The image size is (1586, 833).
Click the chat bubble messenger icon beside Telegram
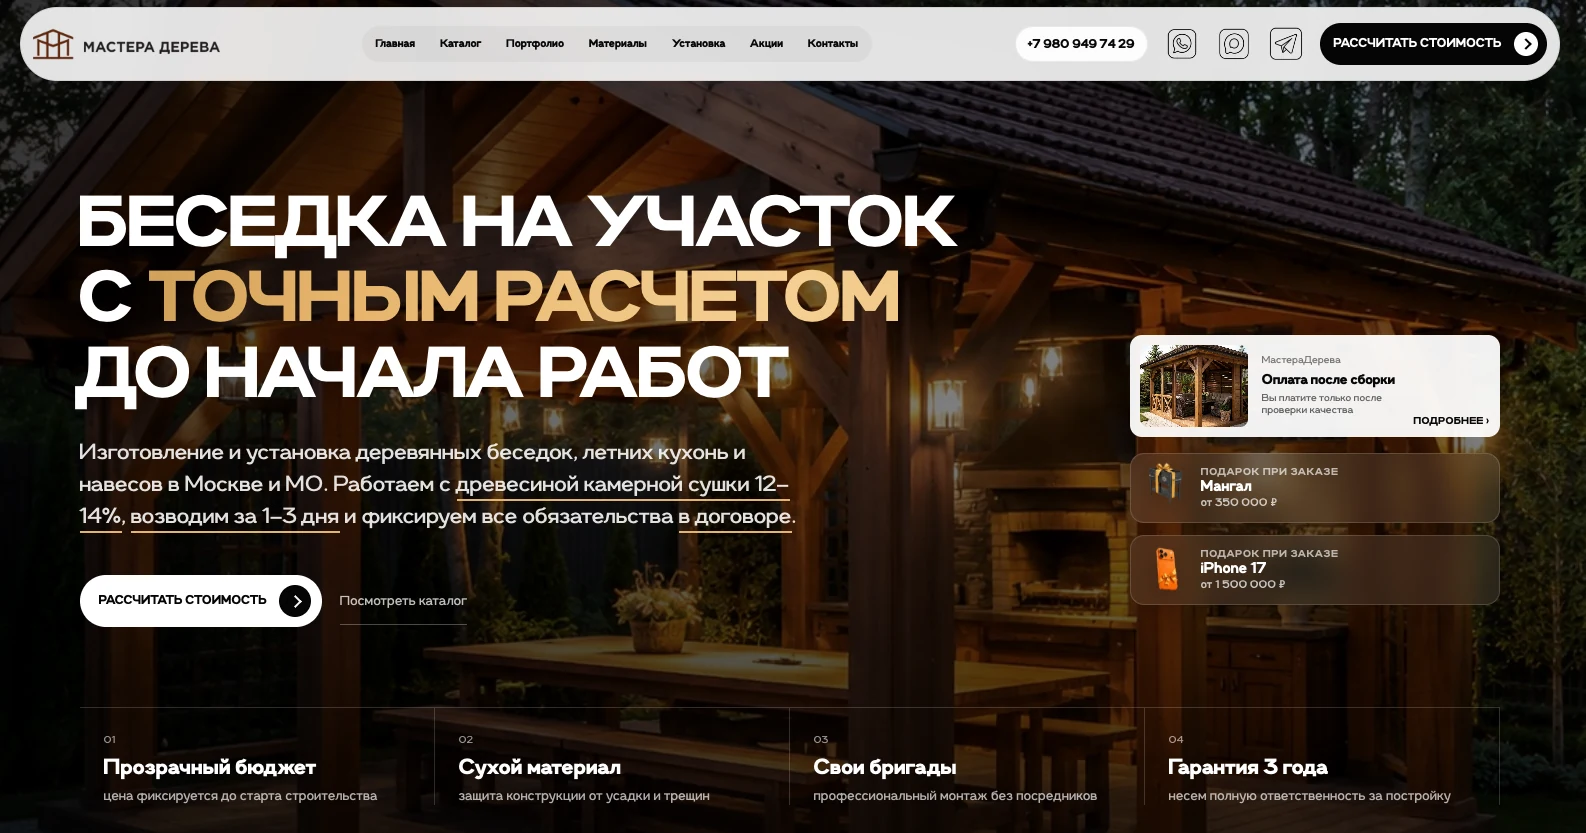pyautogui.click(x=1234, y=44)
